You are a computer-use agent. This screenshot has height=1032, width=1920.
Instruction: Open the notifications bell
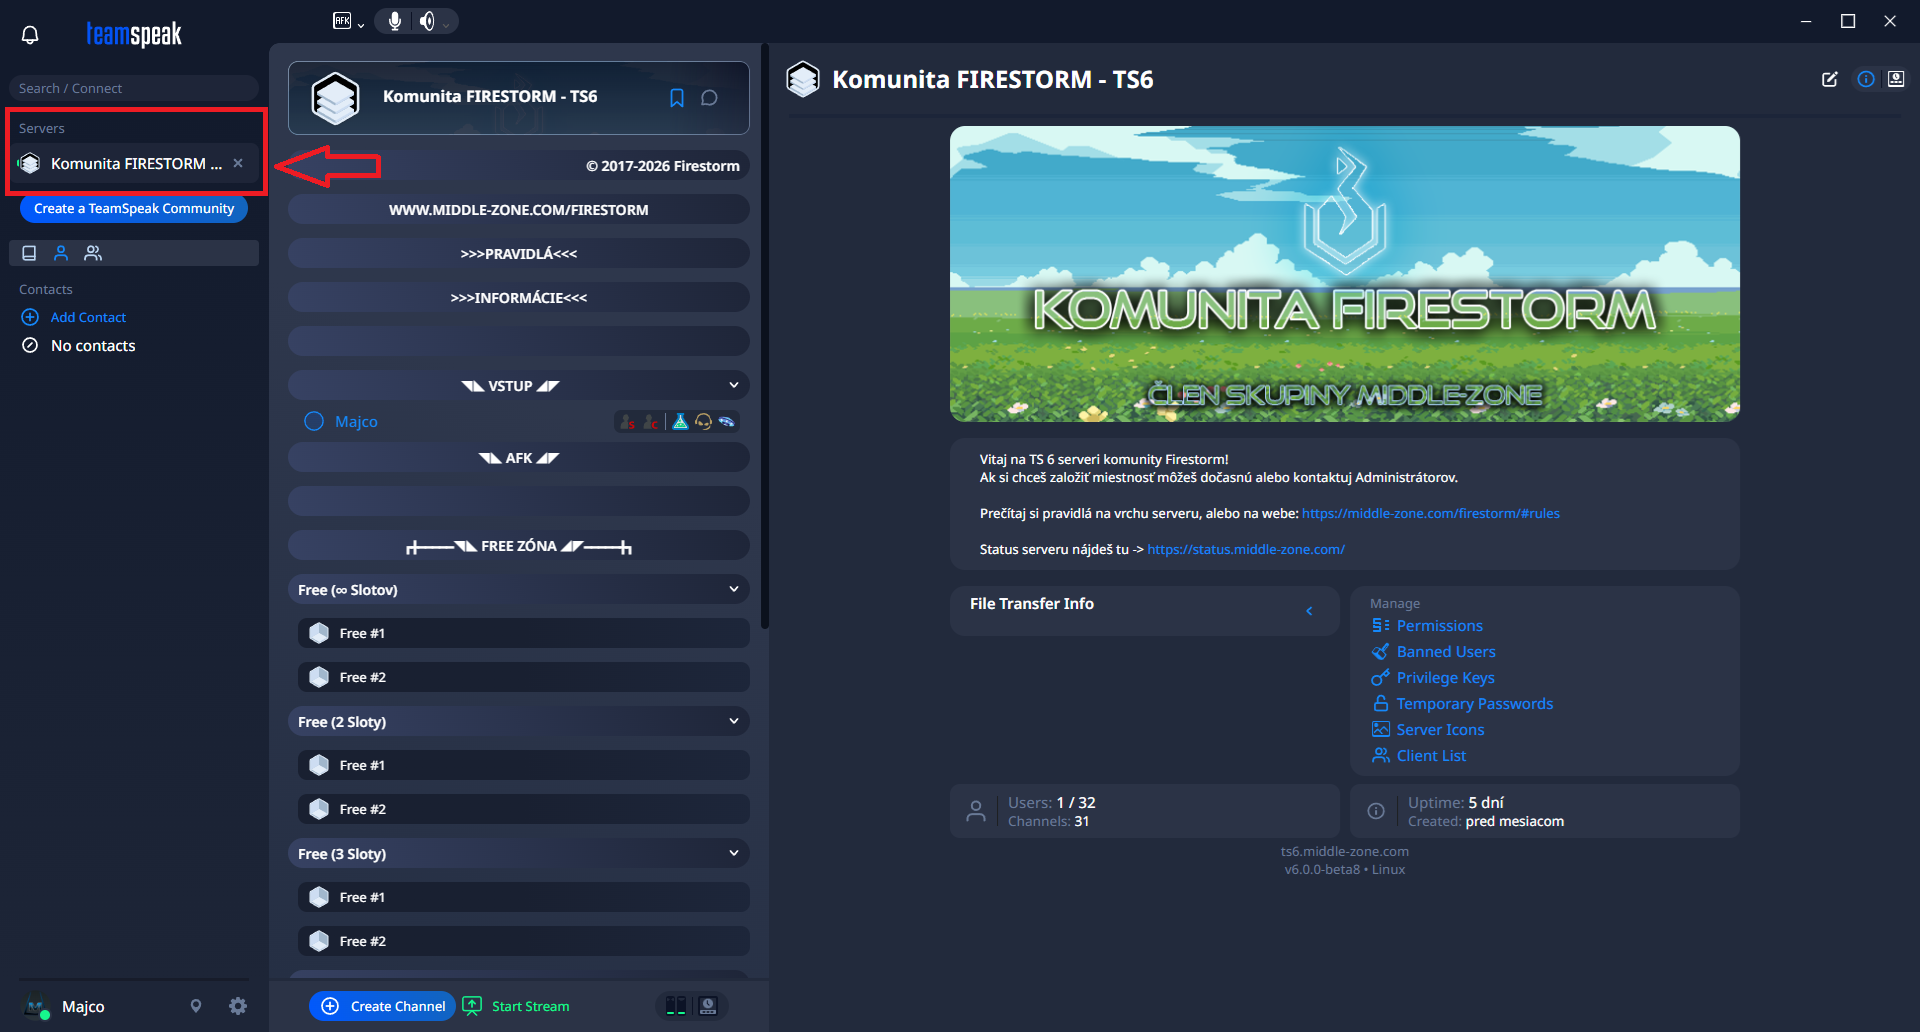point(30,35)
